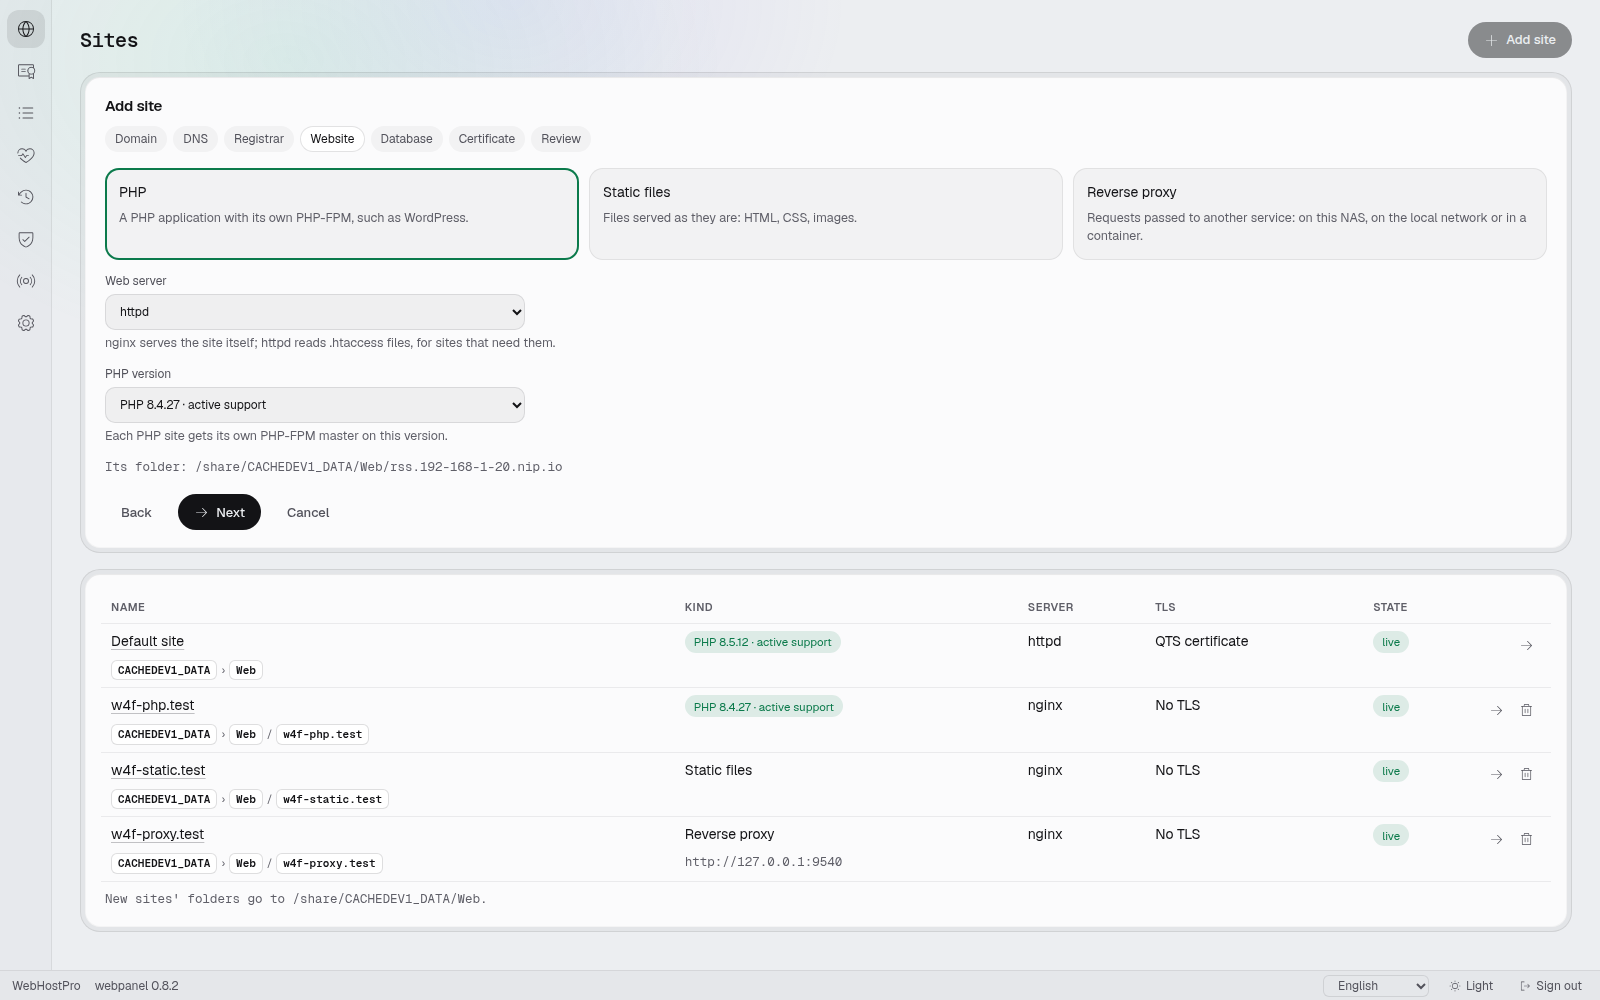Viewport: 1600px width, 1000px height.
Task: Select the Static files site type card
Action: [826, 214]
